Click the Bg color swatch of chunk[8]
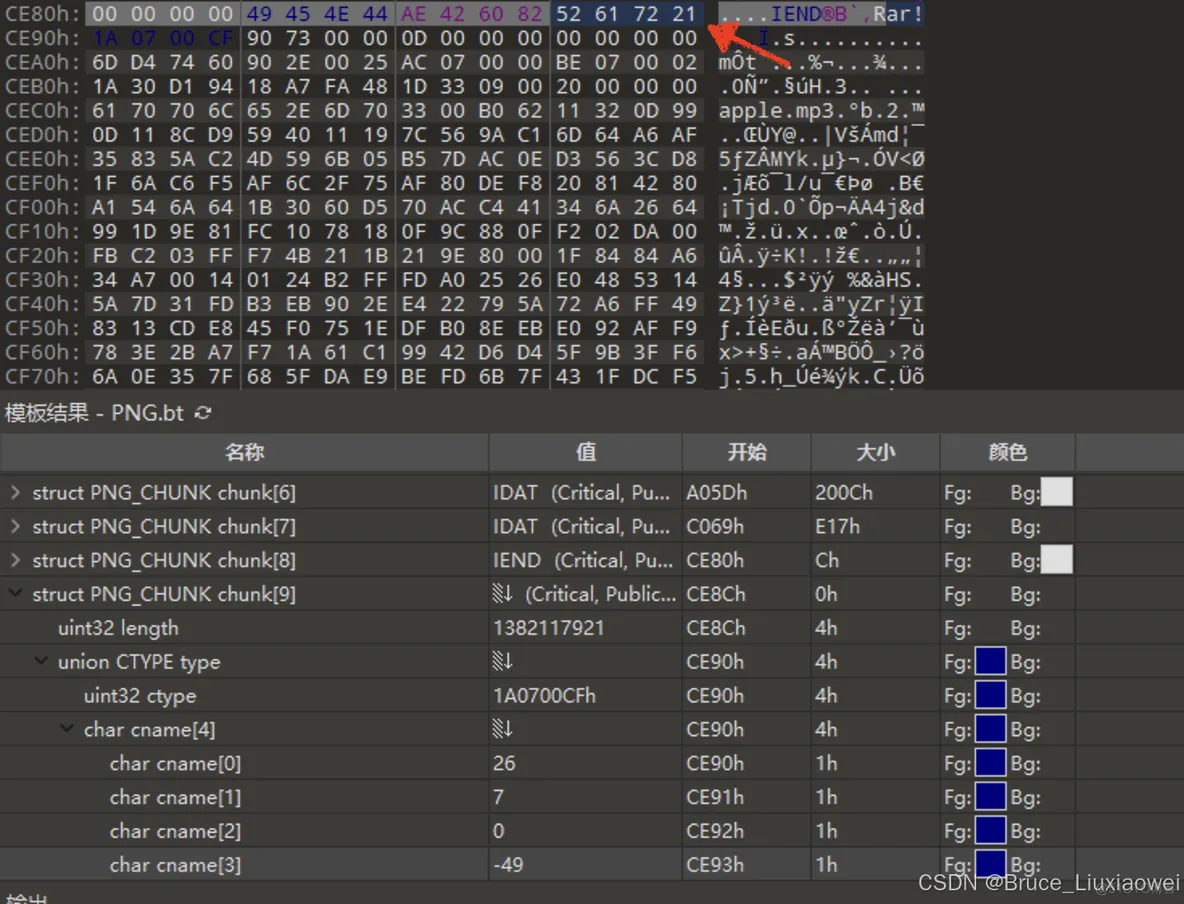Viewport: 1184px width, 904px height. (x=1056, y=560)
